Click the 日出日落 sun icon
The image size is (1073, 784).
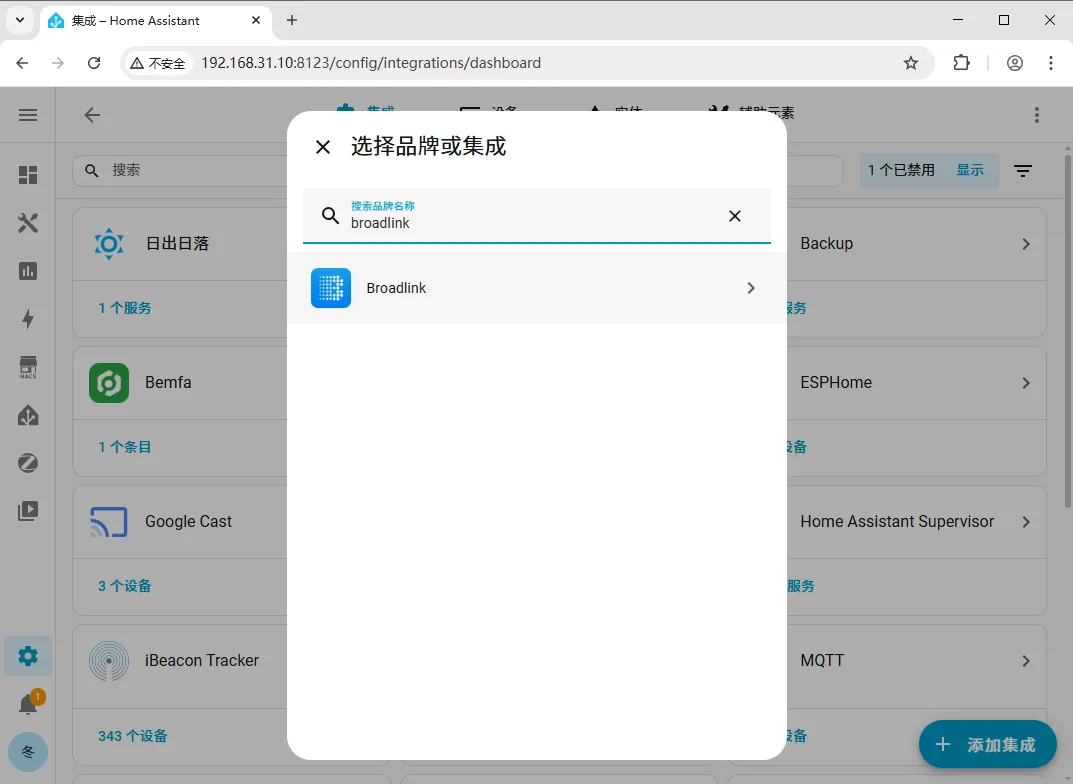109,244
